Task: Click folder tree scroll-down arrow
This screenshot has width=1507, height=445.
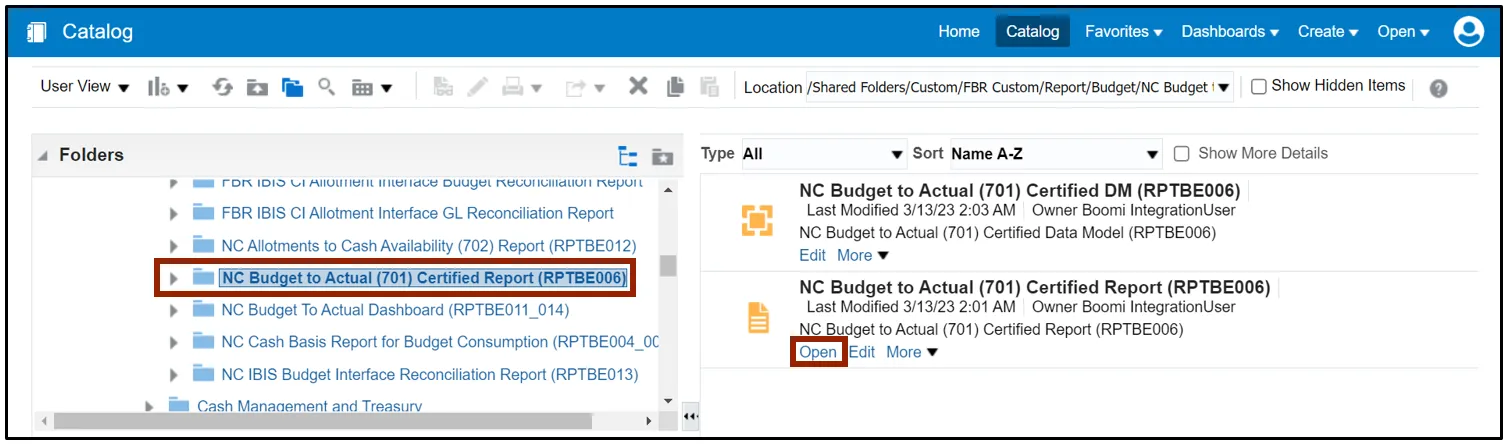Action: coord(668,400)
